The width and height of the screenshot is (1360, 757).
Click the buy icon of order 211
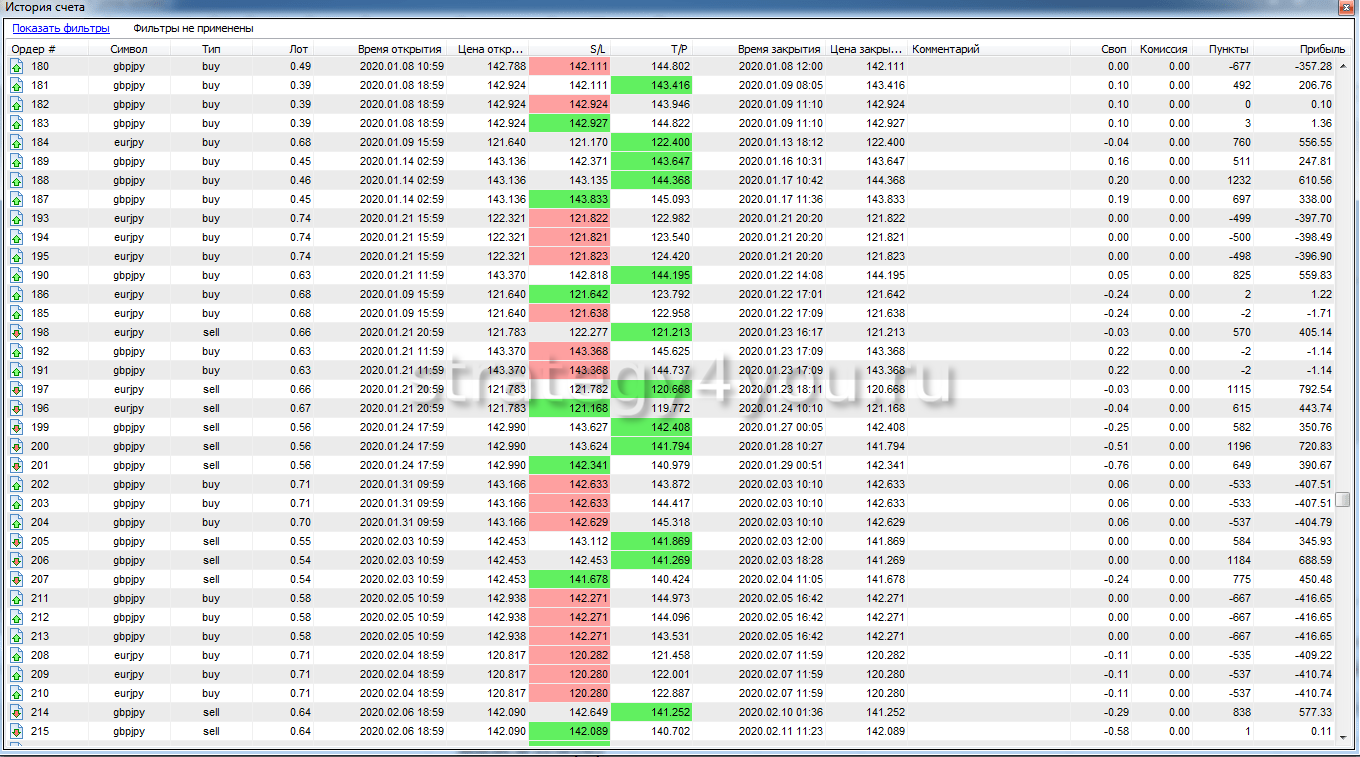click(x=17, y=599)
